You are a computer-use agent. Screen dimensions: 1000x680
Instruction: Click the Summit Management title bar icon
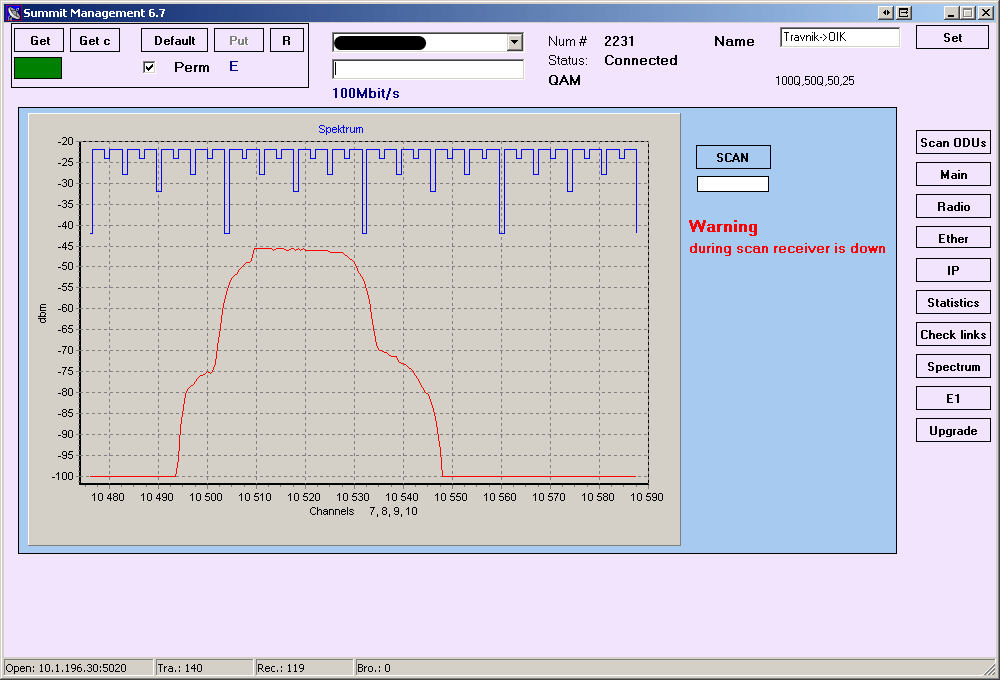click(13, 13)
